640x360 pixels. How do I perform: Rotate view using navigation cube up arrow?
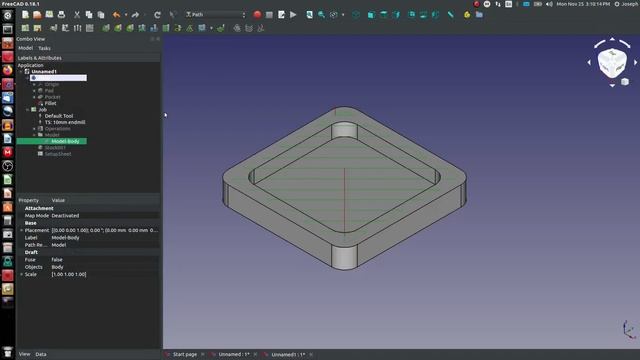[612, 39]
